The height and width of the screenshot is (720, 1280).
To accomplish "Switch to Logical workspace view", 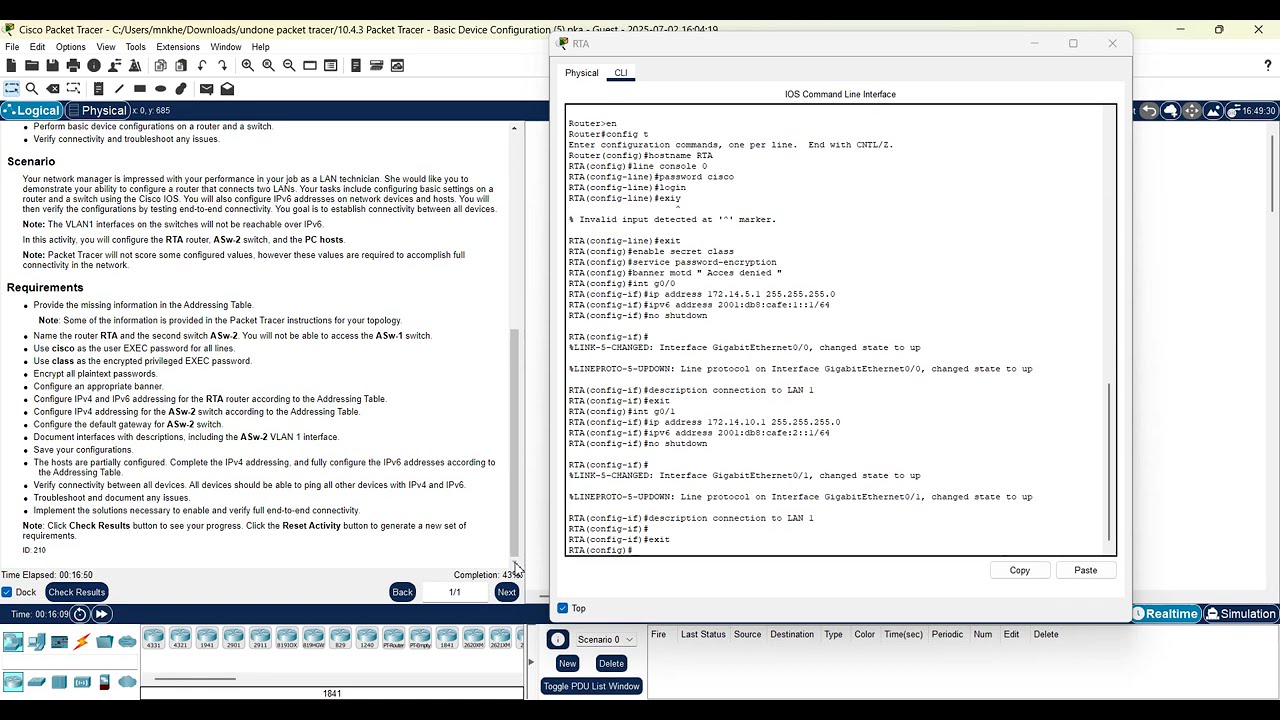I will [x=32, y=110].
